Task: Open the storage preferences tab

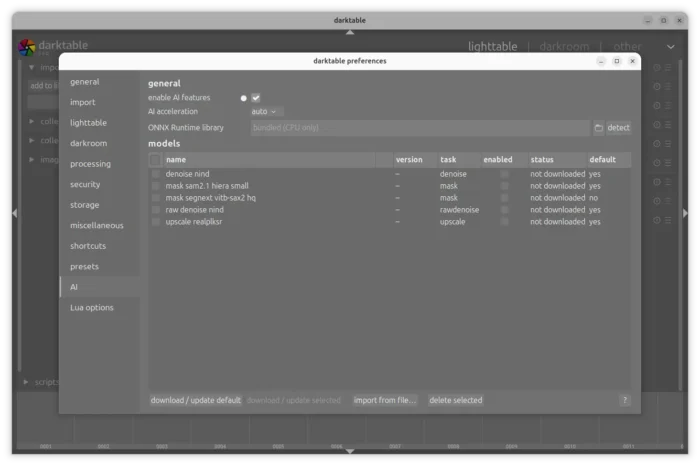Action: pyautogui.click(x=84, y=205)
